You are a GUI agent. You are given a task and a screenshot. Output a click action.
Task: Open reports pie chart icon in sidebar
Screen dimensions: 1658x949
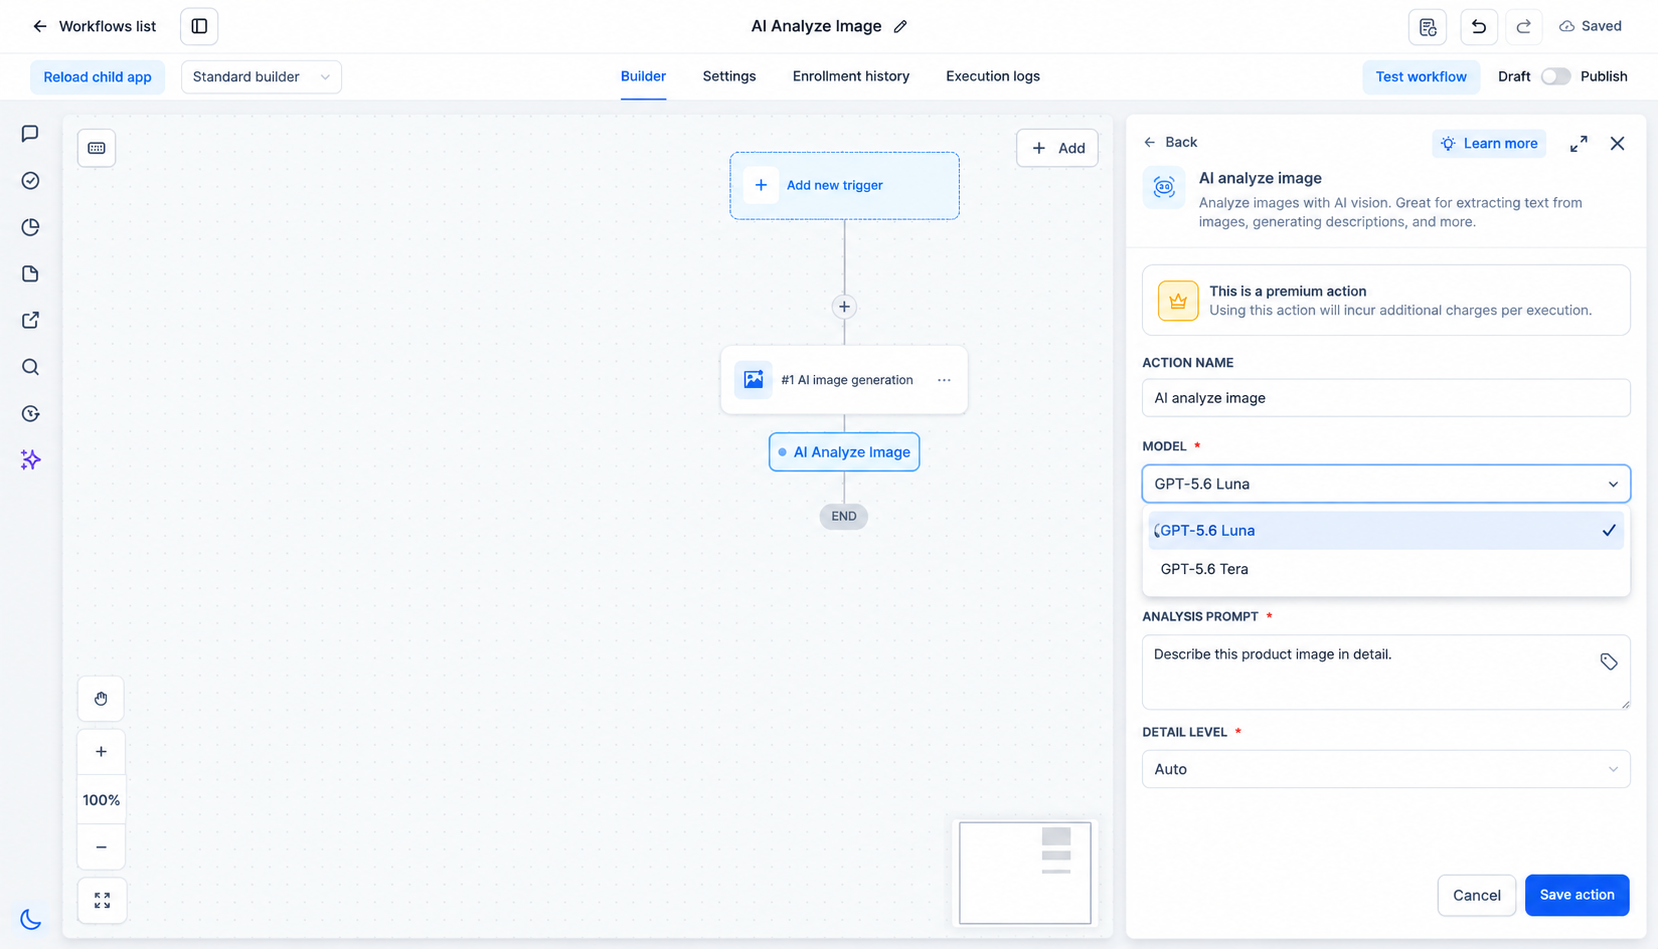pyautogui.click(x=30, y=227)
